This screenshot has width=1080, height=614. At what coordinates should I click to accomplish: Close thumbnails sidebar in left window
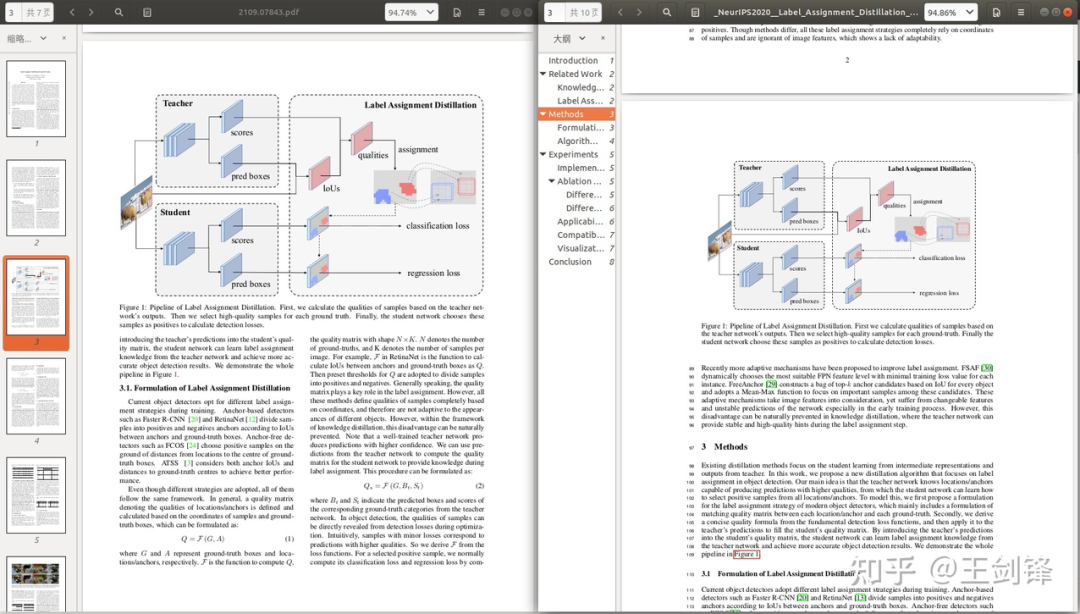point(64,39)
